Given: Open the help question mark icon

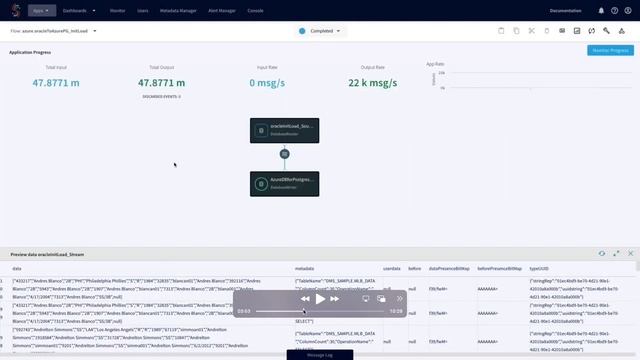Looking at the screenshot, I should click(614, 11).
